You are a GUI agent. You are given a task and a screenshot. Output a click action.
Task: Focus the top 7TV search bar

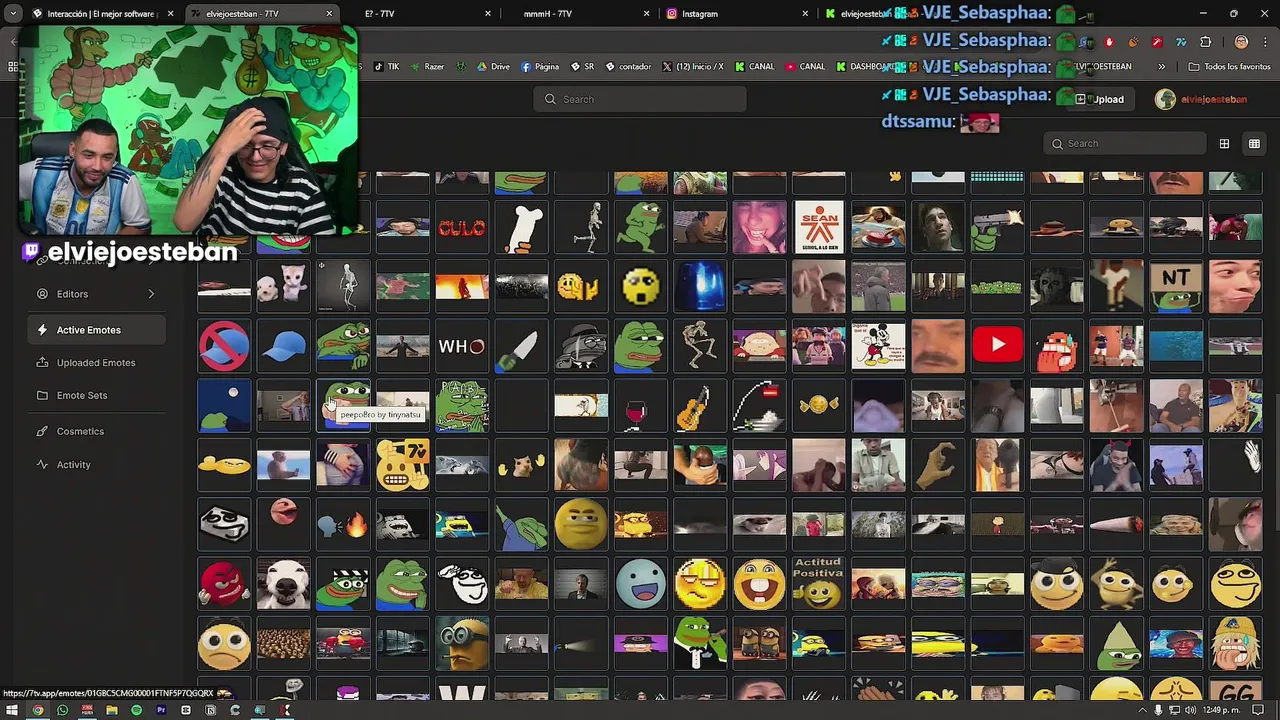(x=640, y=99)
